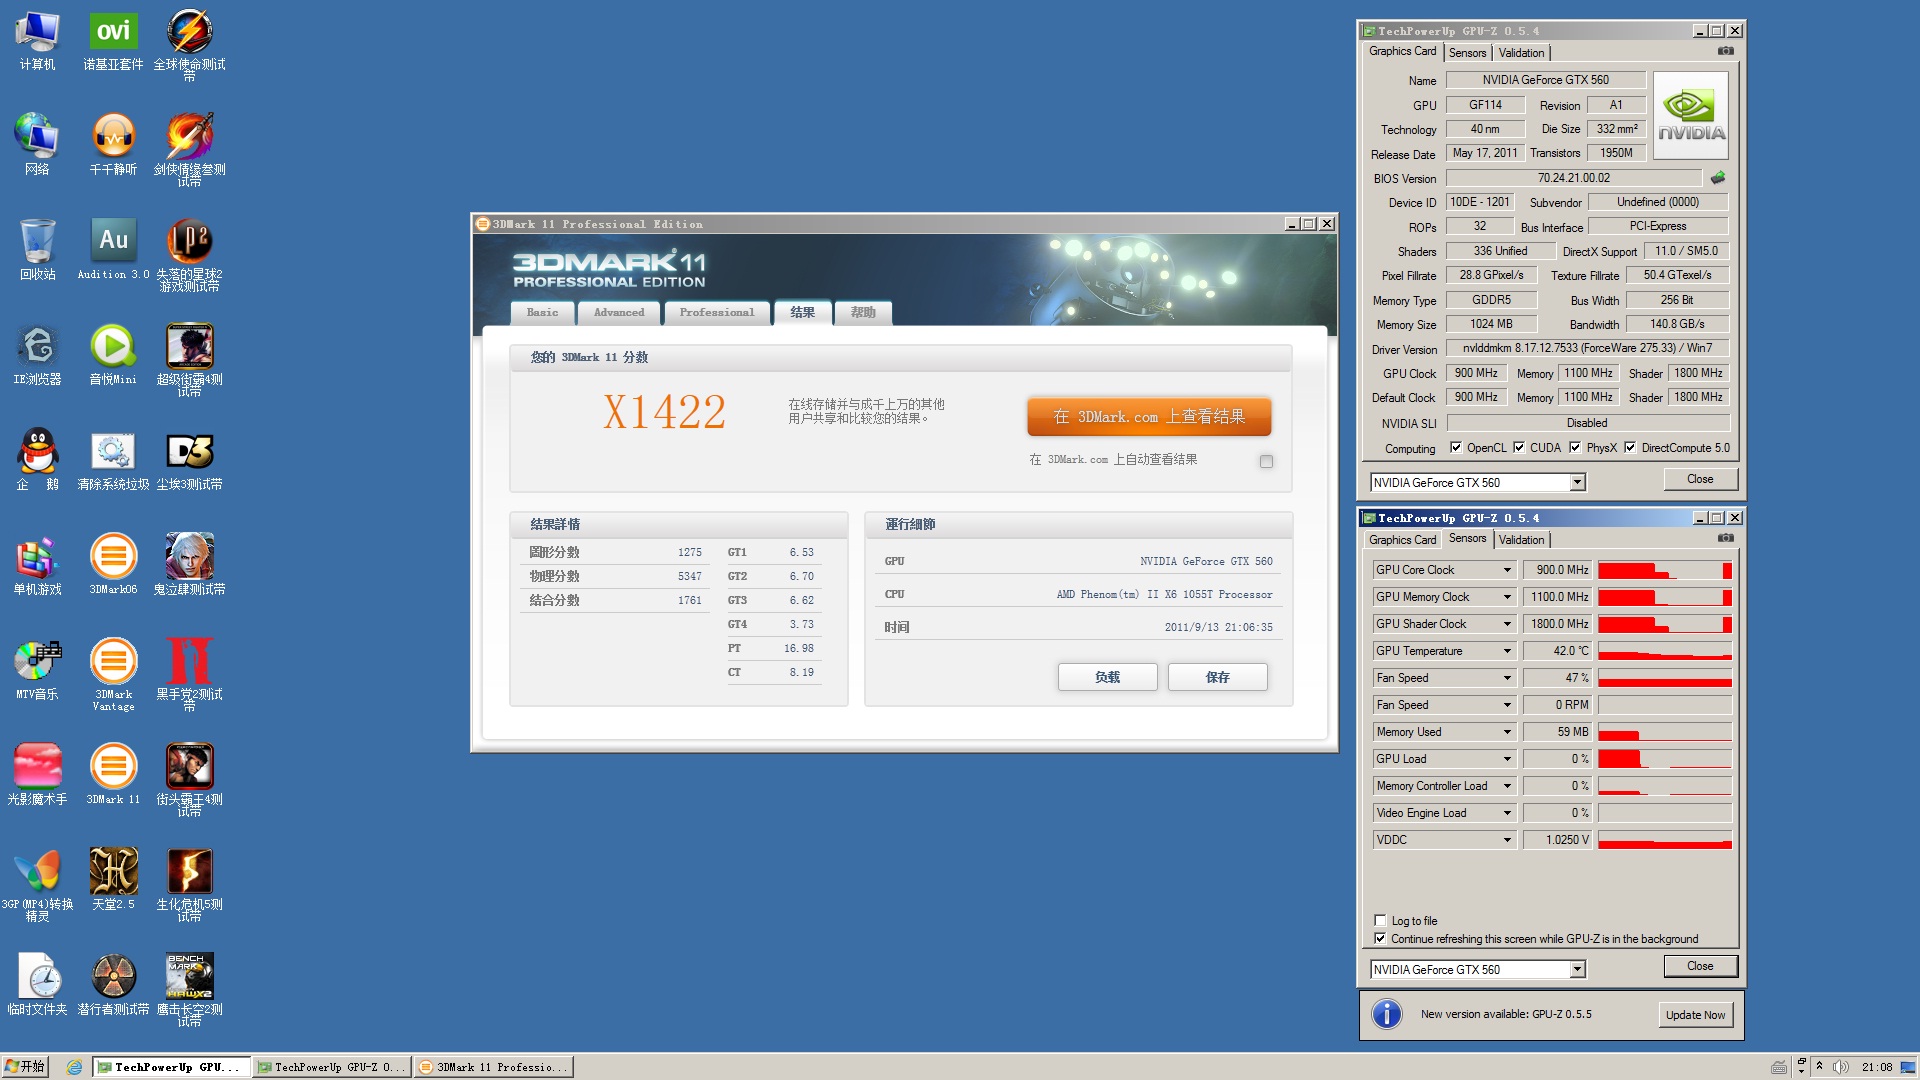1920x1080 pixels.
Task: Expand the GPU Load sensor dropdown
Action: coord(1507,759)
